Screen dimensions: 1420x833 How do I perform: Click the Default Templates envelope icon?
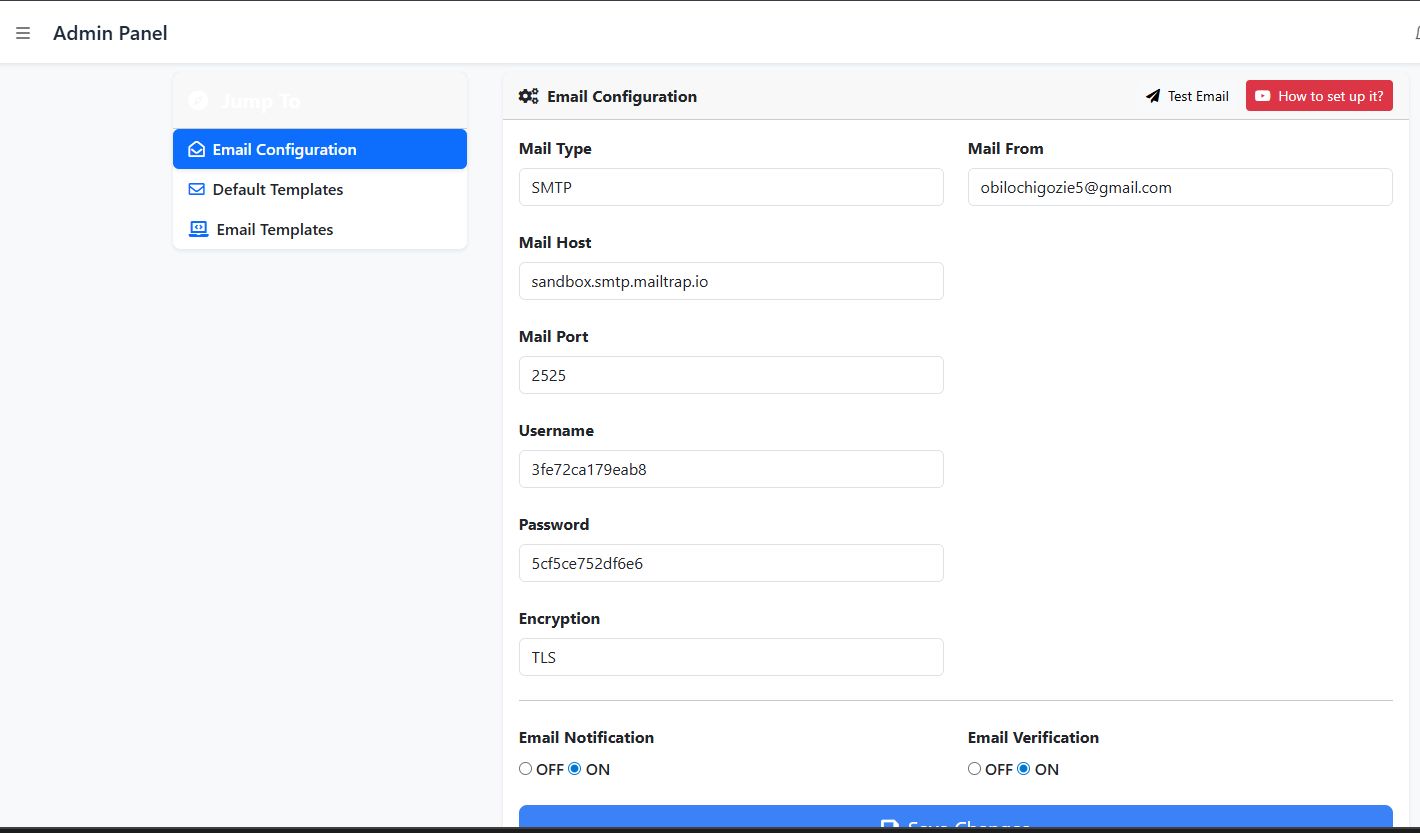(197, 190)
